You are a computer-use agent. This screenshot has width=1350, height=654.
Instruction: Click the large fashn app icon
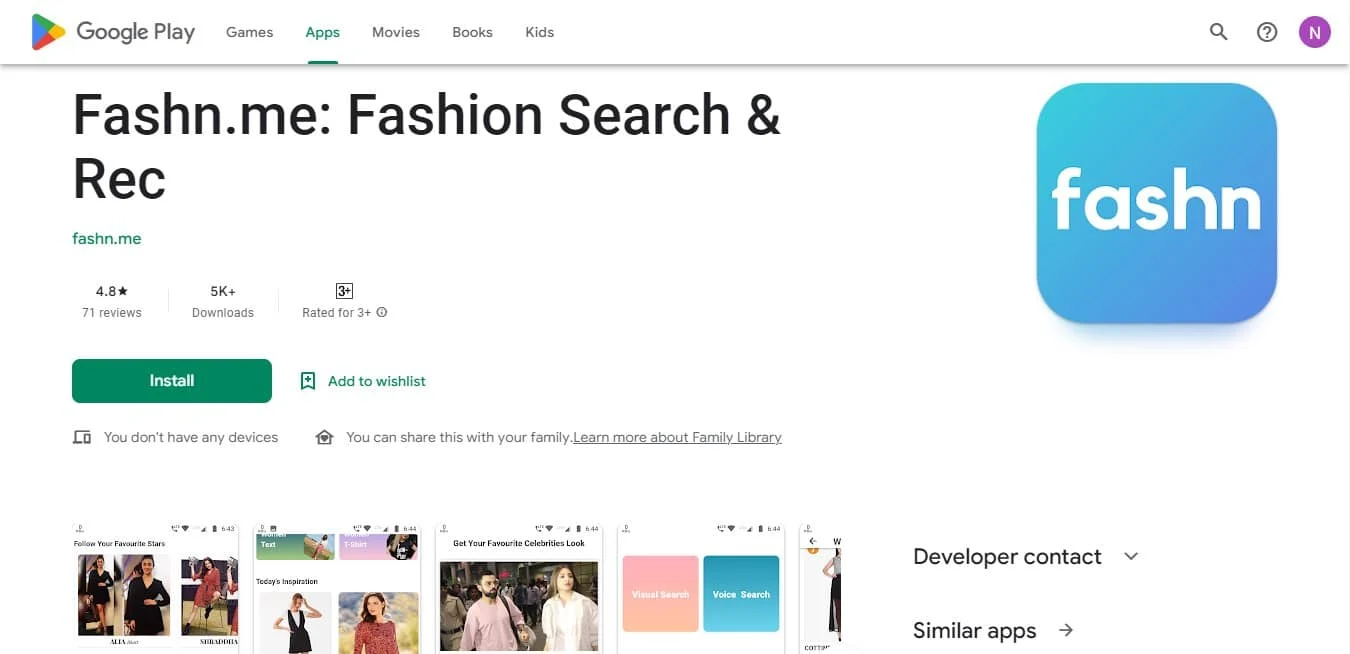[1157, 203]
